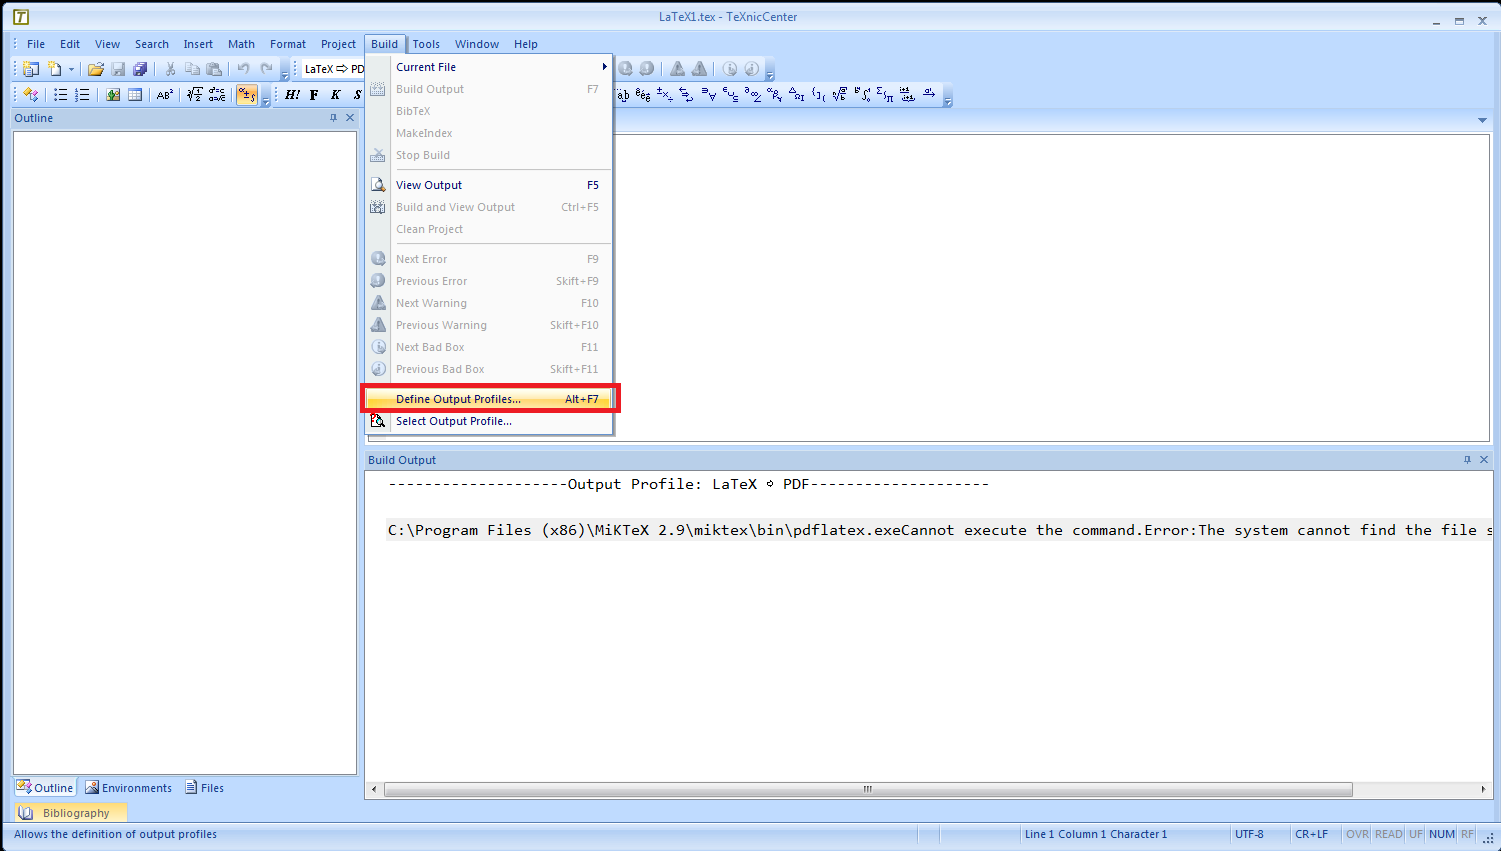The height and width of the screenshot is (851, 1501).
Task: Toggle auto-hide pin on Build Output panel
Action: (1467, 460)
